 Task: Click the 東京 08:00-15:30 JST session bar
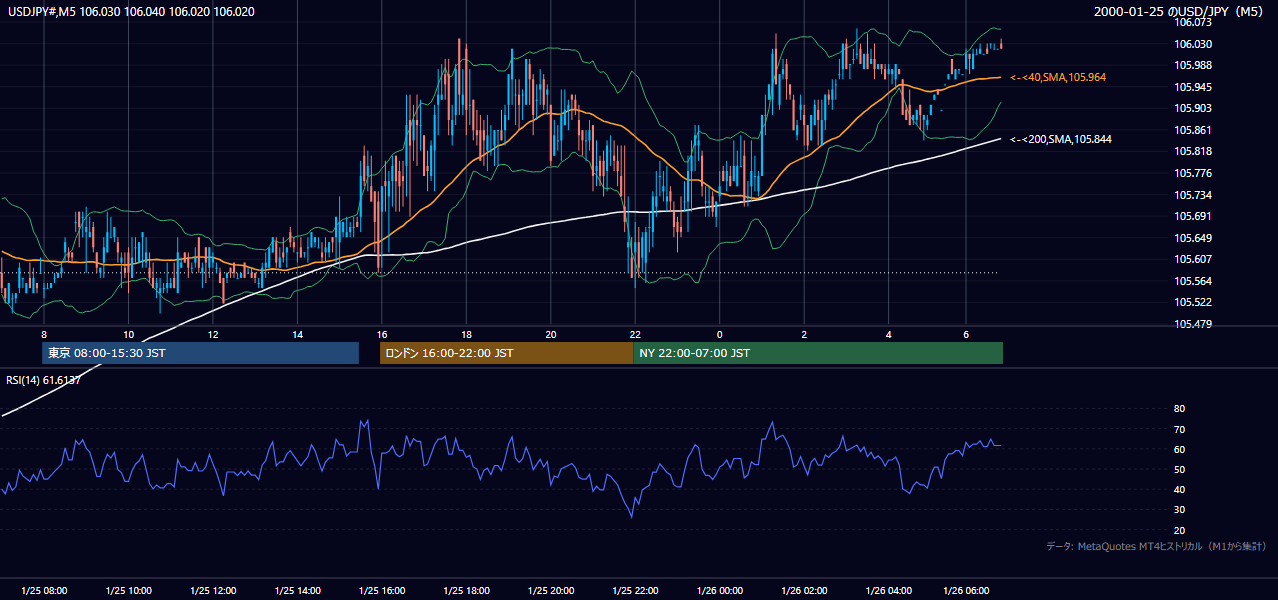pyautogui.click(x=200, y=353)
